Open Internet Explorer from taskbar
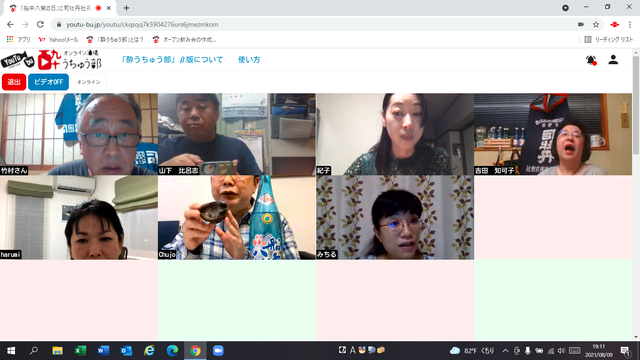Viewport: 640px width, 360px height. coord(149,351)
